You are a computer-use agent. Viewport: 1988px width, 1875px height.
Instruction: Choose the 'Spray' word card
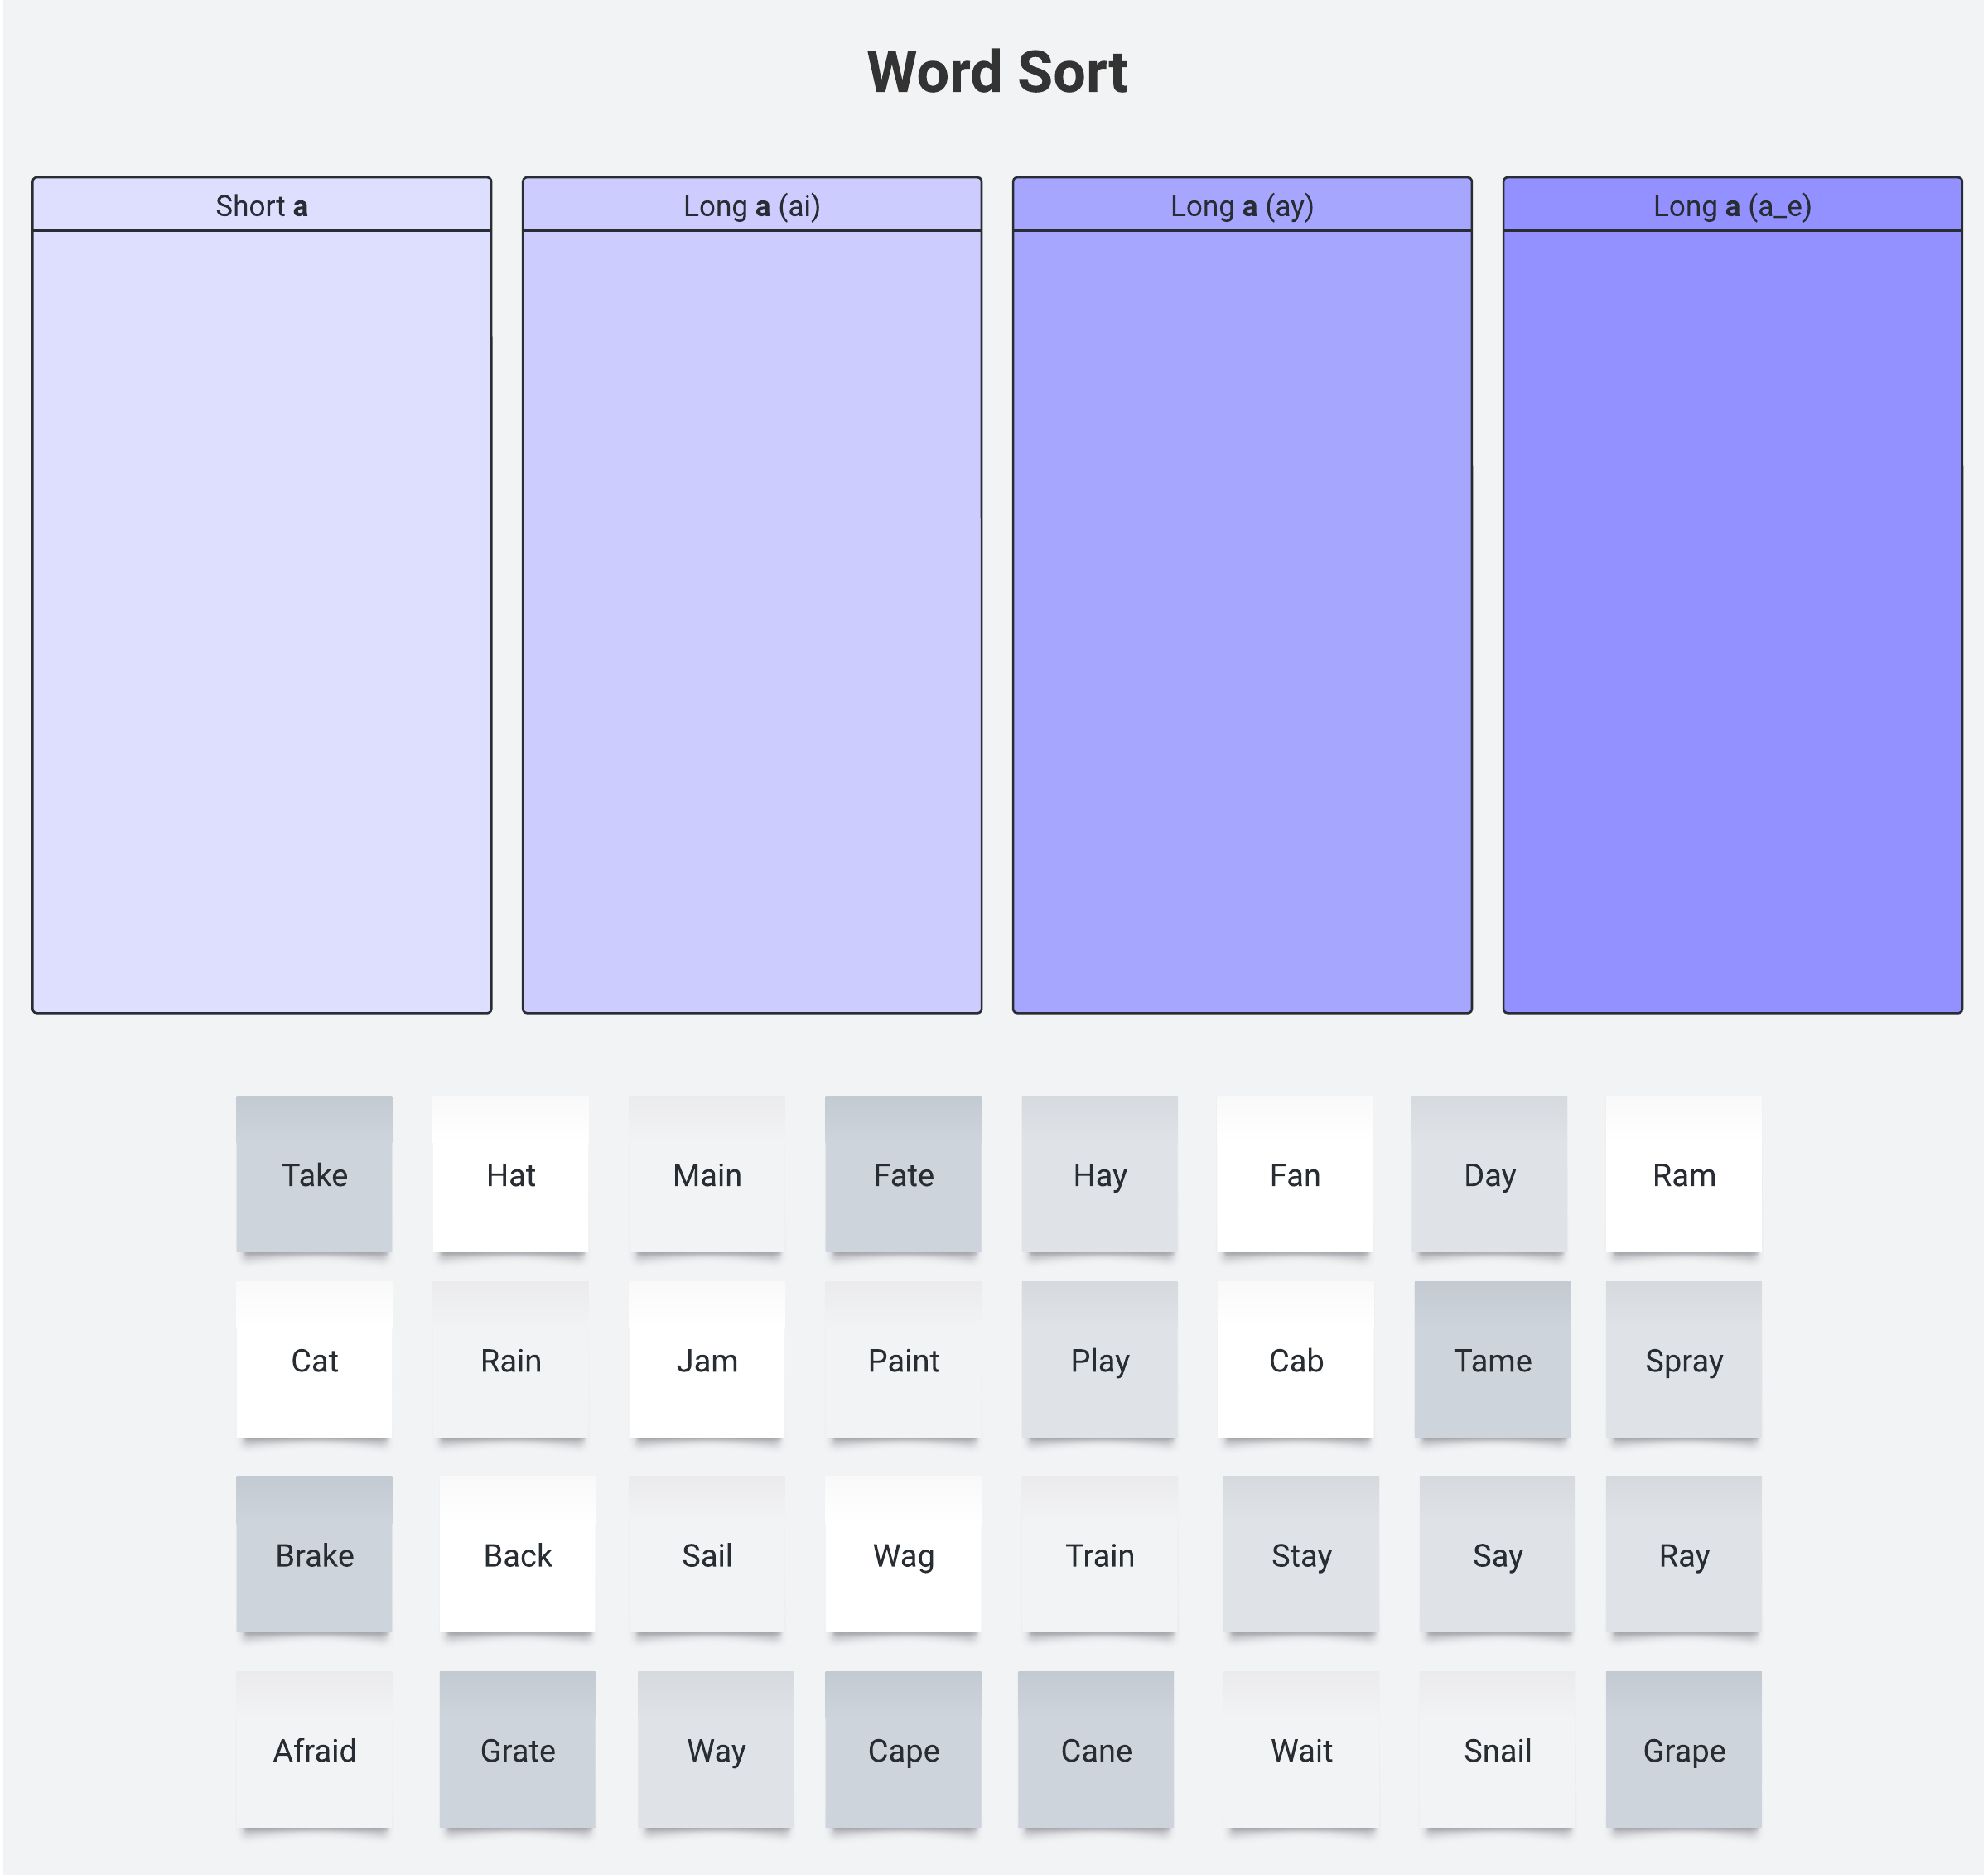pos(1683,1360)
